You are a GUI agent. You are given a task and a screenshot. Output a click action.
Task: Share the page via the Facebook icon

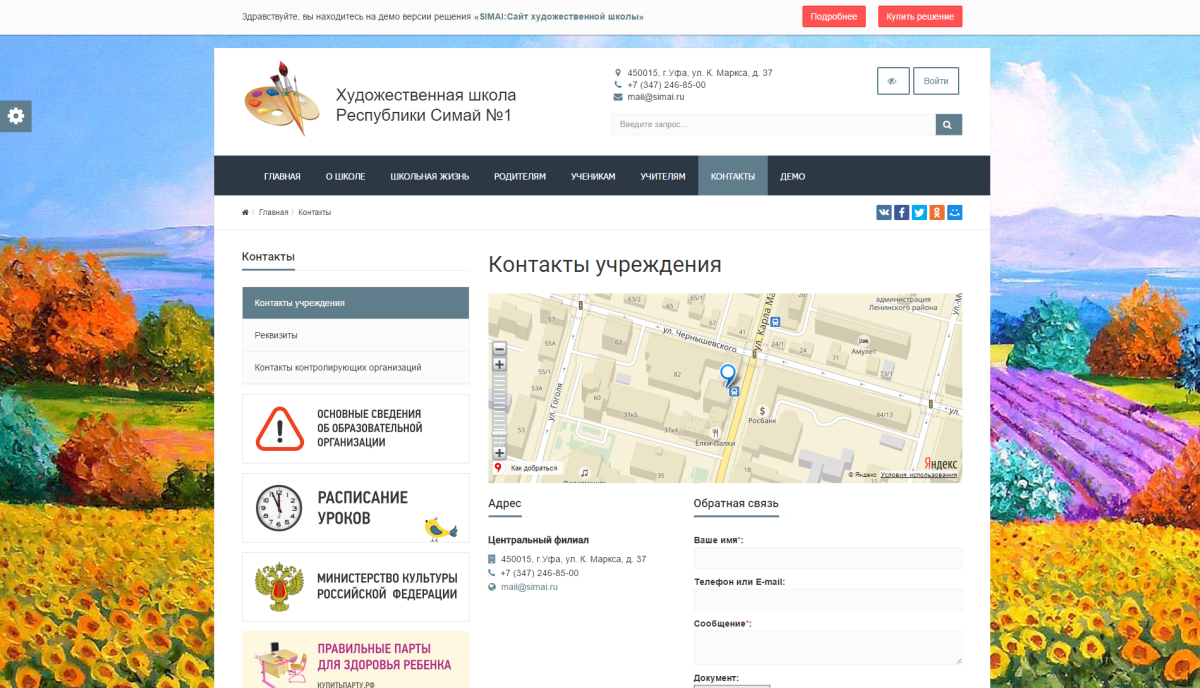click(x=901, y=212)
